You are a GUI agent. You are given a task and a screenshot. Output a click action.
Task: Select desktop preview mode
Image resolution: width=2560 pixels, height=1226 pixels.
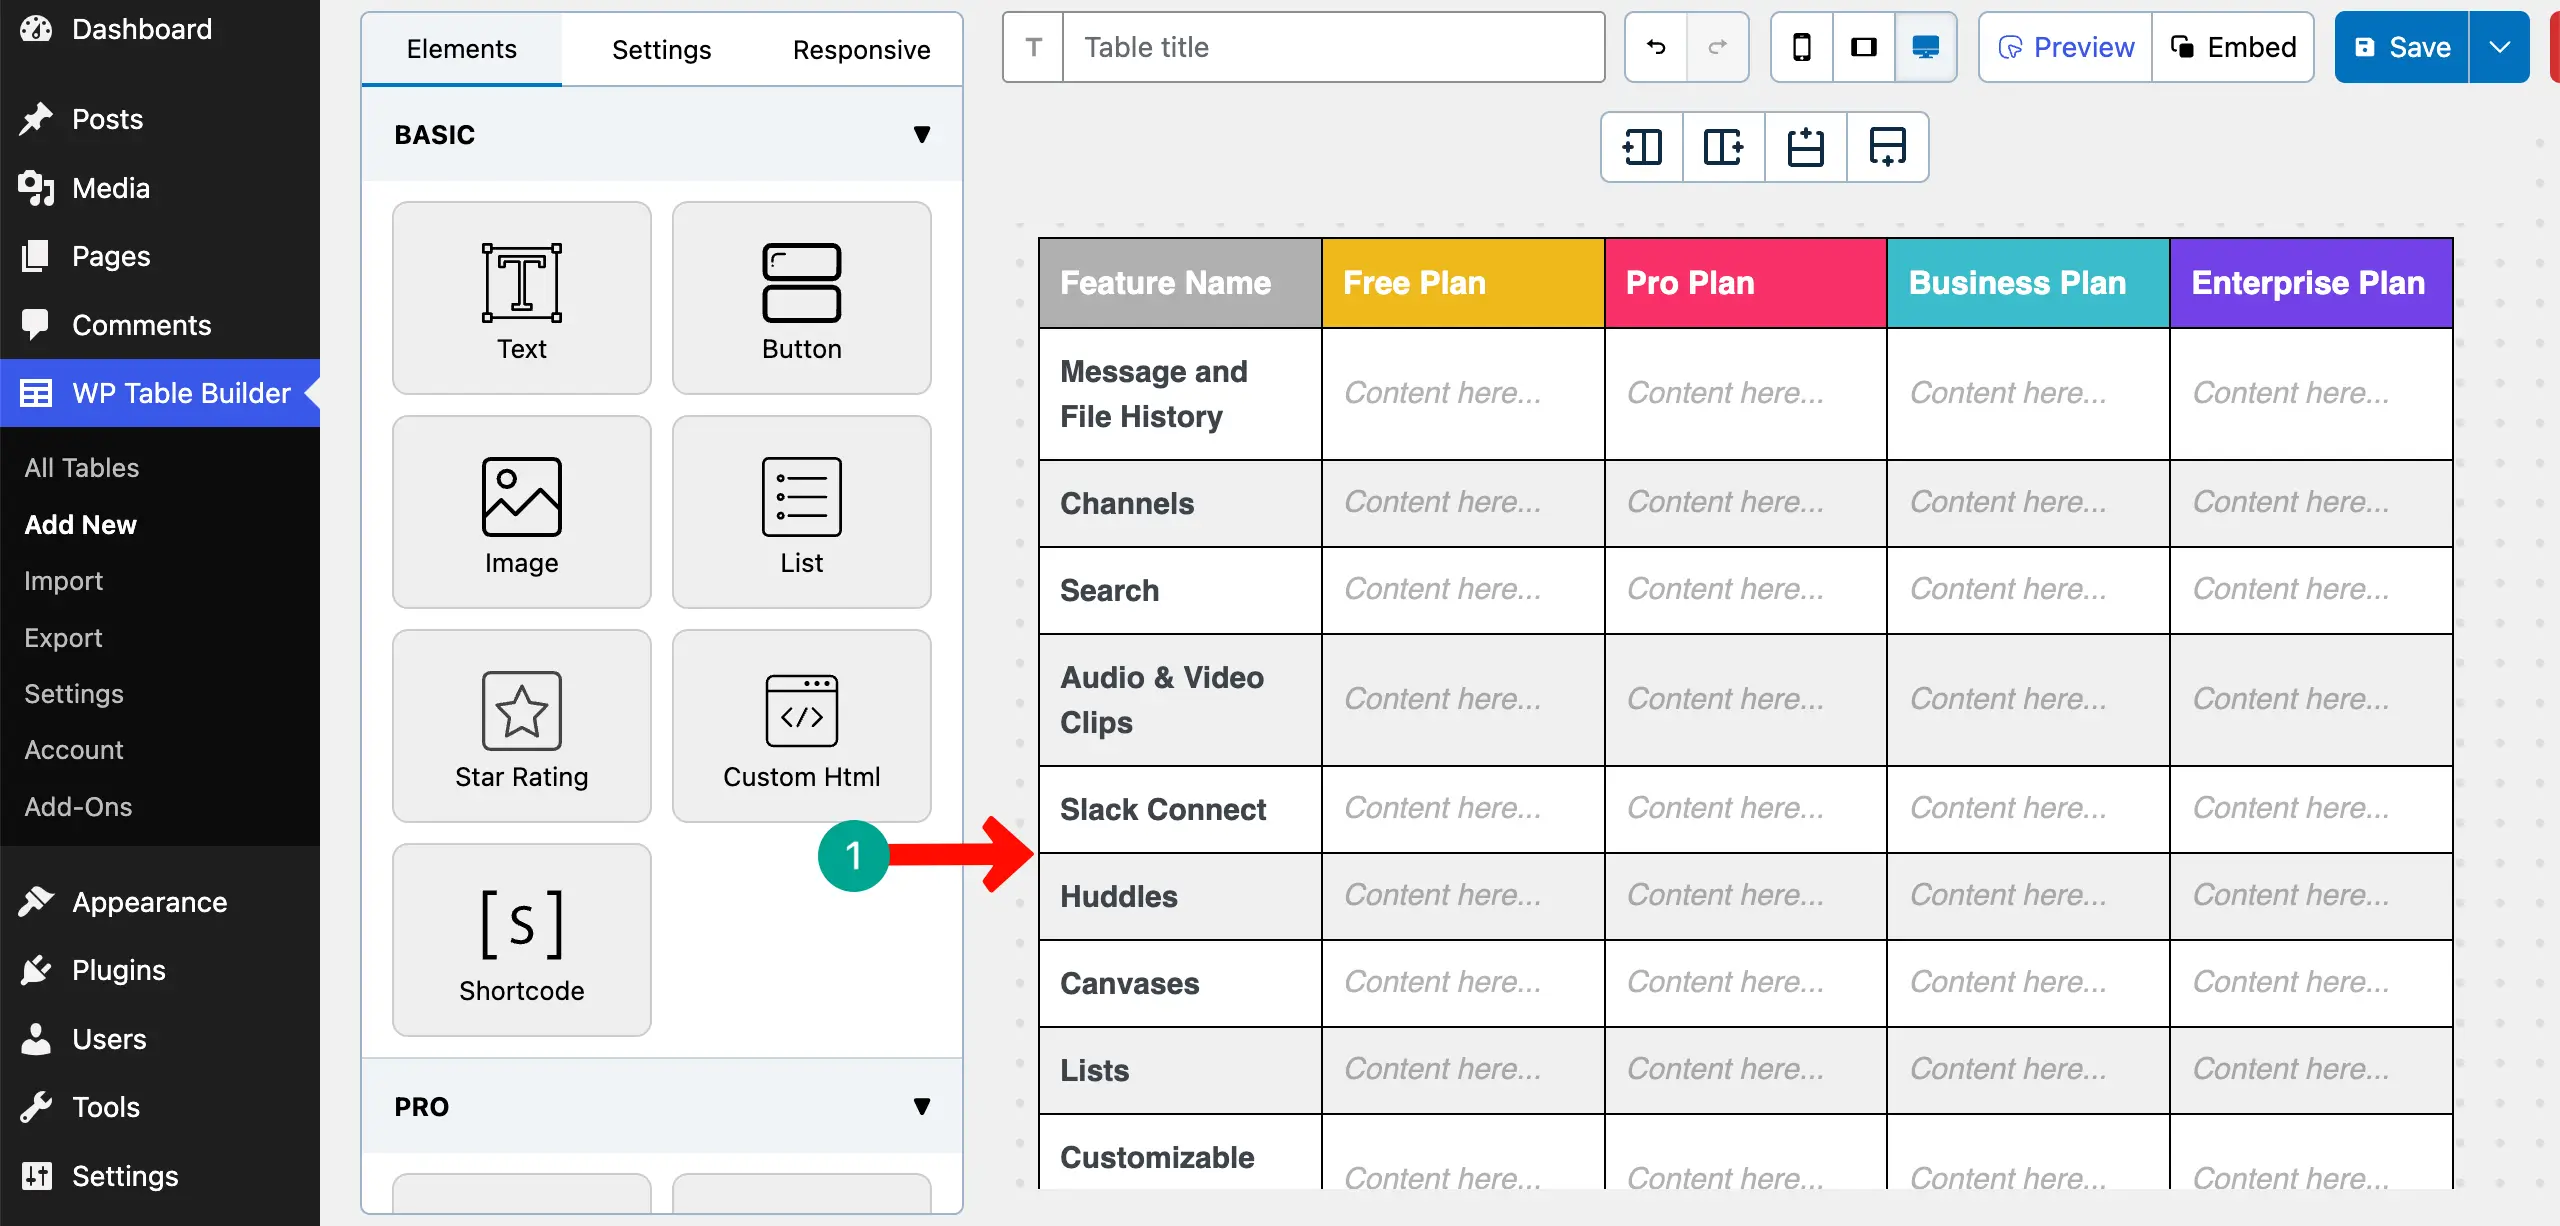click(1924, 46)
